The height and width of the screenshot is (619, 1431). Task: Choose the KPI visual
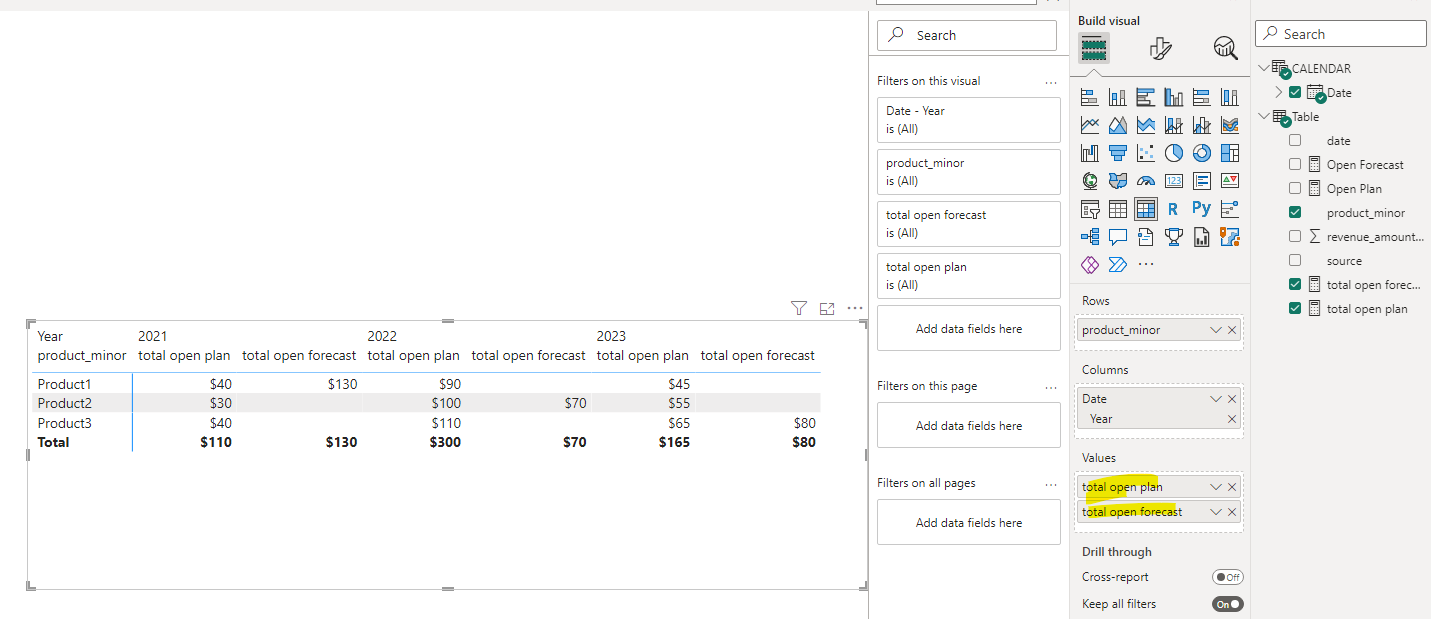click(1230, 181)
